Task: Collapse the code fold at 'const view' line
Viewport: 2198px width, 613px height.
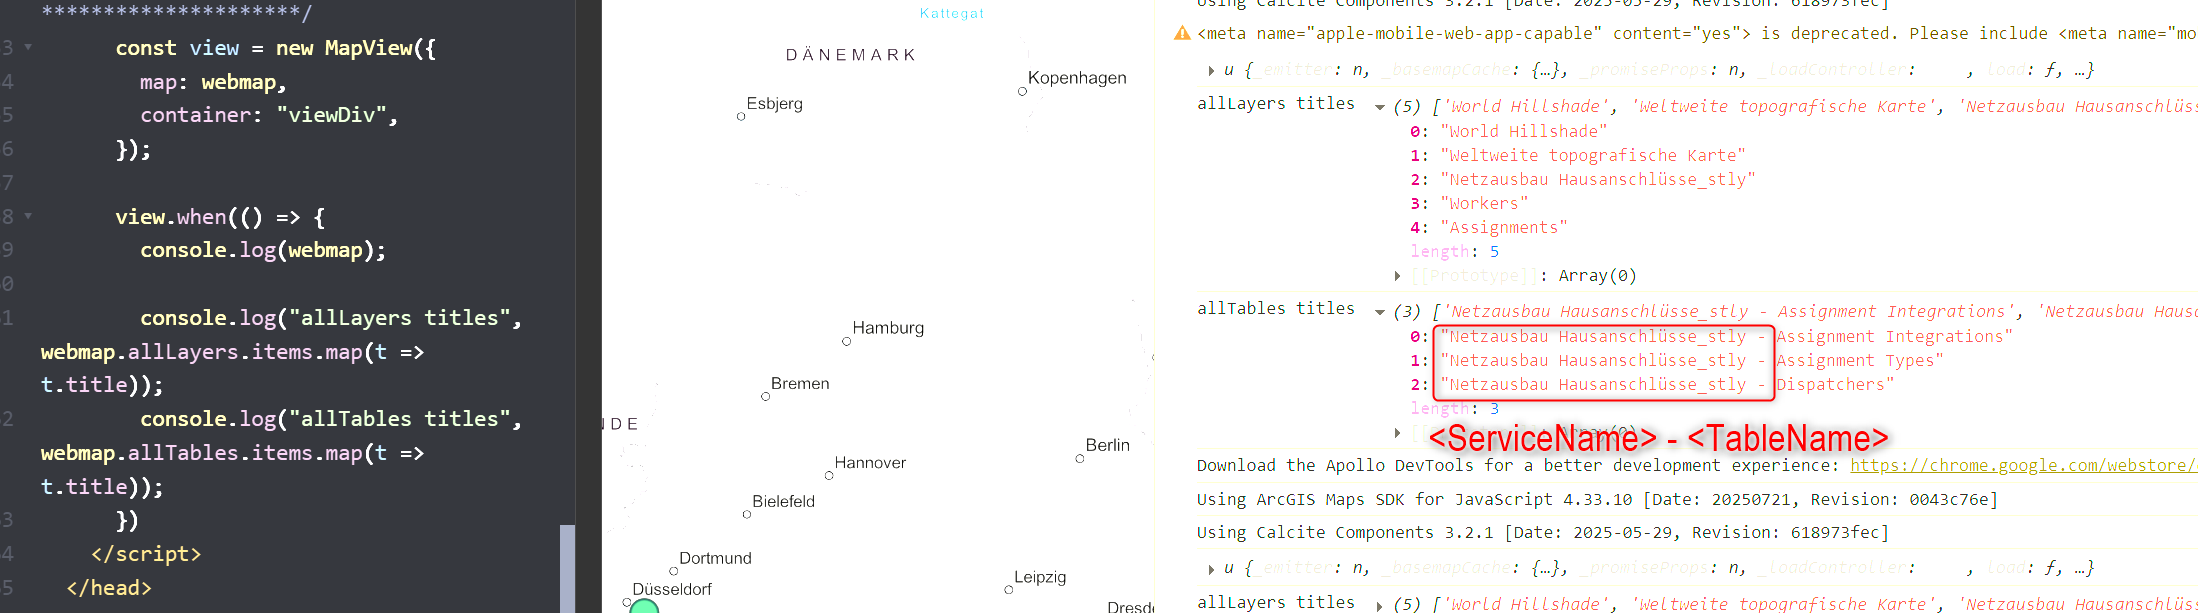Action: [x=28, y=47]
